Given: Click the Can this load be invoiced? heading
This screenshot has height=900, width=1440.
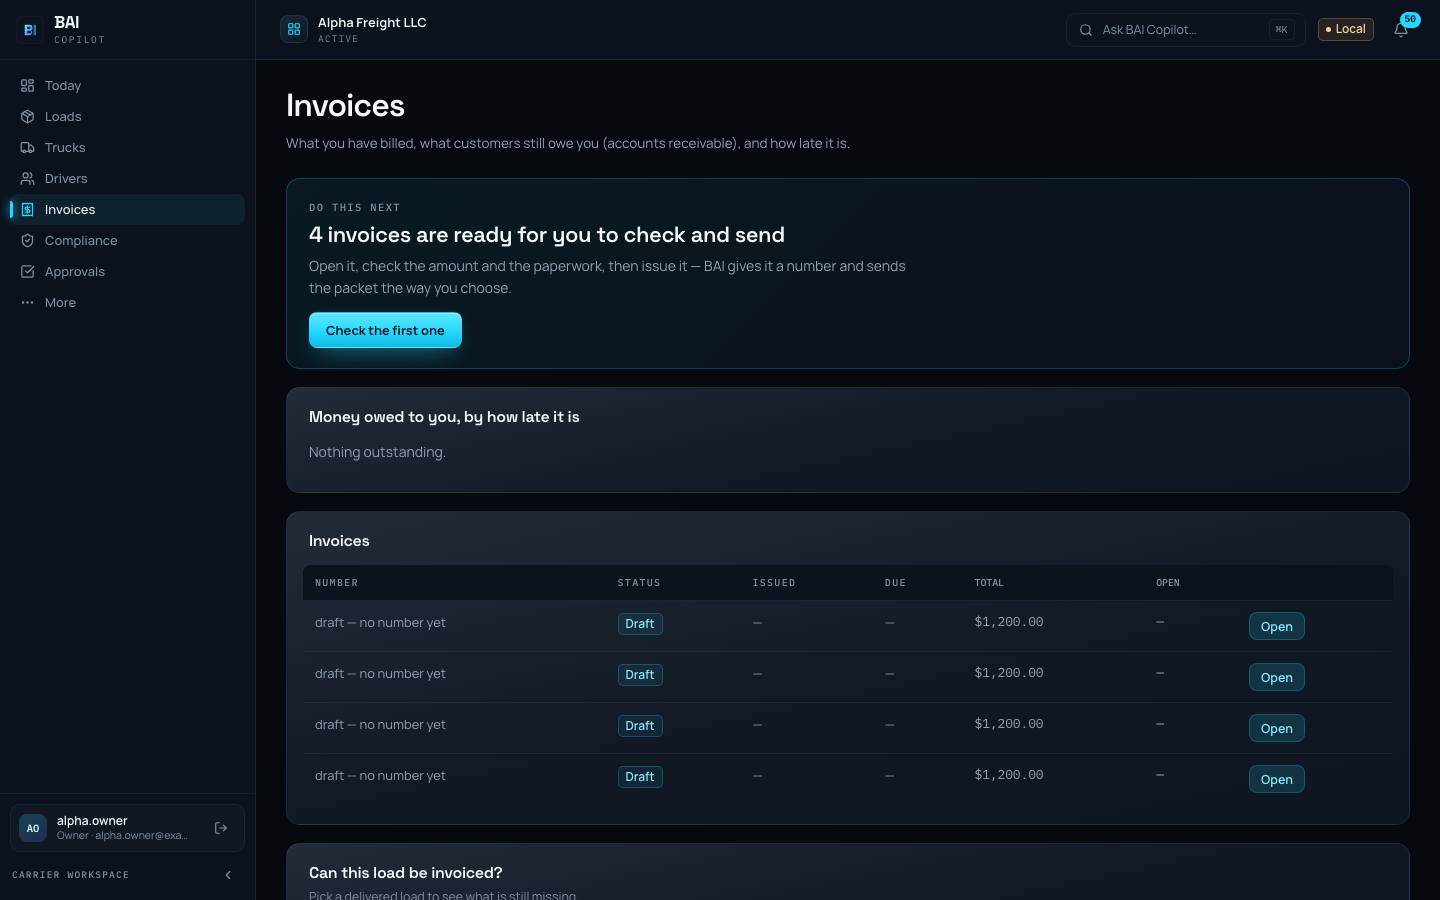Looking at the screenshot, I should tap(406, 873).
